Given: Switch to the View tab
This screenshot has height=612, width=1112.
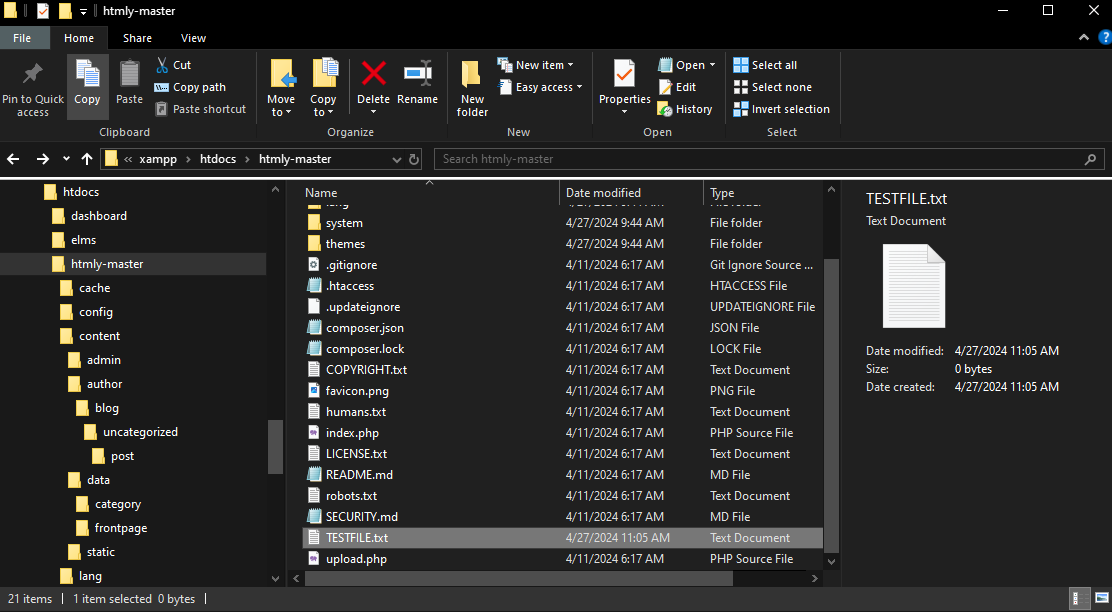Looking at the screenshot, I should pyautogui.click(x=193, y=37).
